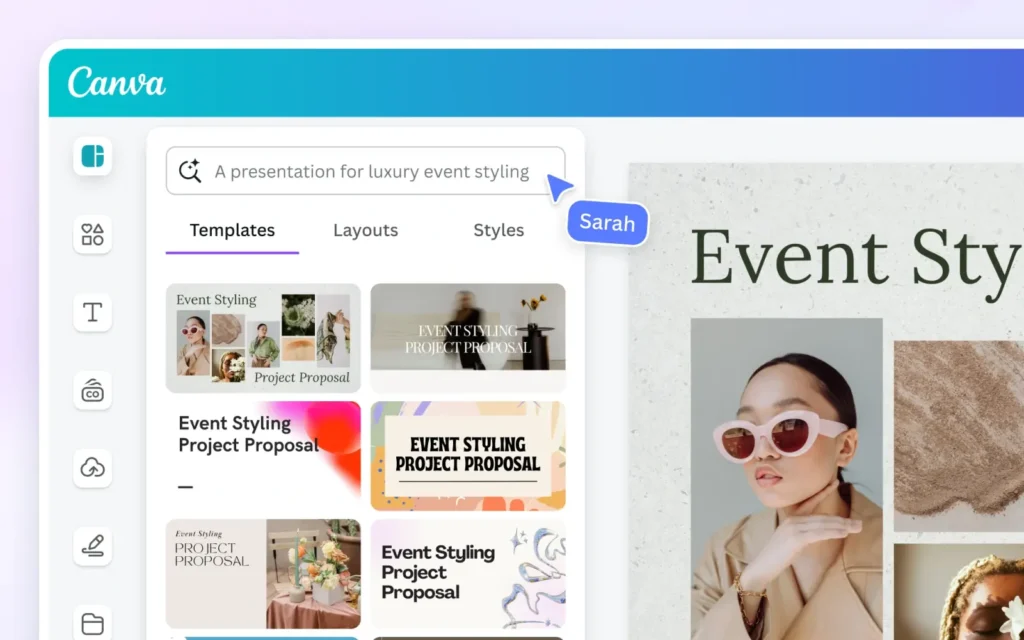1024x640 pixels.
Task: Switch to the Styles tab
Action: coord(499,231)
